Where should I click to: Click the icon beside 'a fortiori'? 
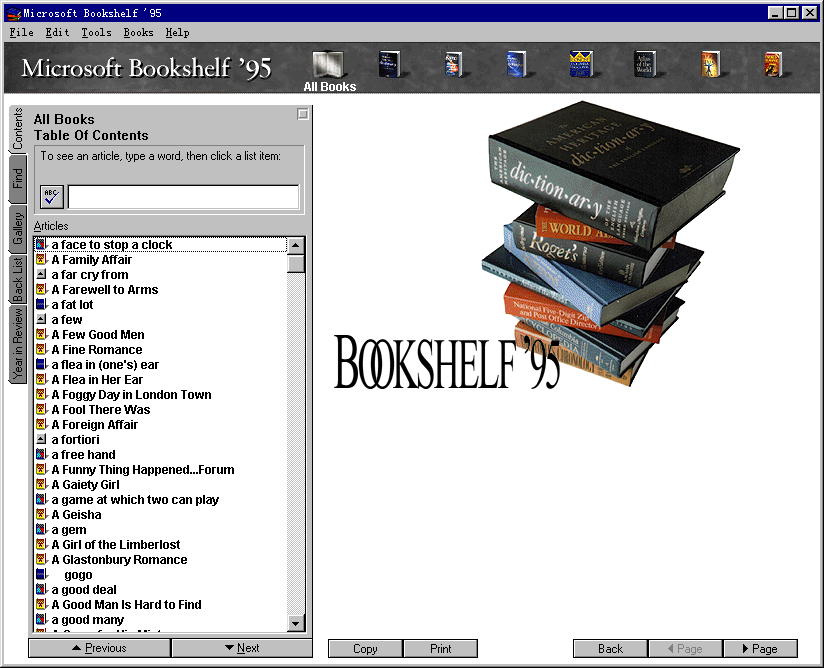[41, 439]
